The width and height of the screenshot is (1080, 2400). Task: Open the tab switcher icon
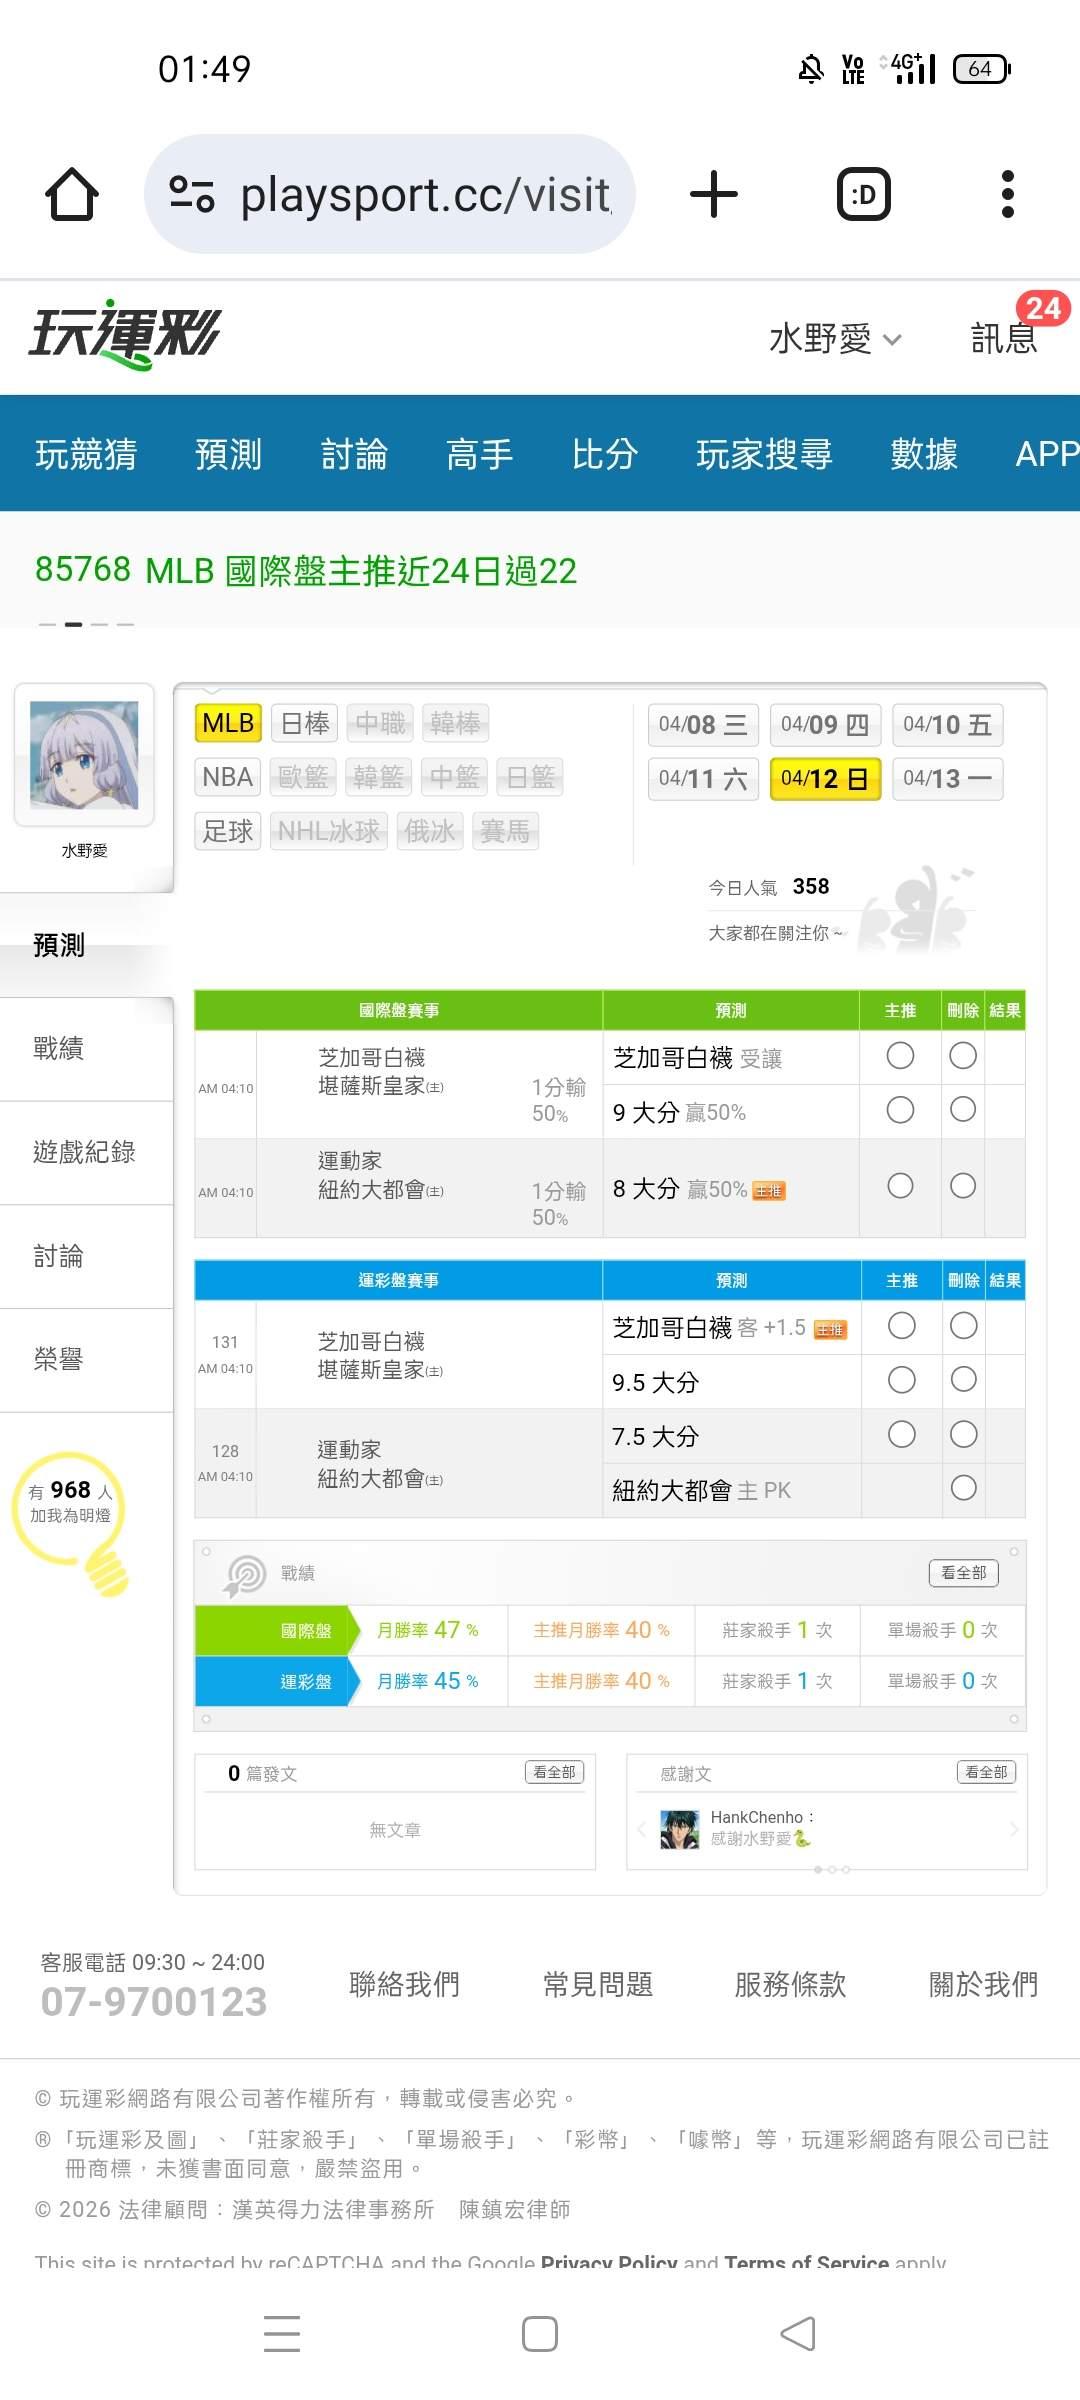(x=863, y=194)
